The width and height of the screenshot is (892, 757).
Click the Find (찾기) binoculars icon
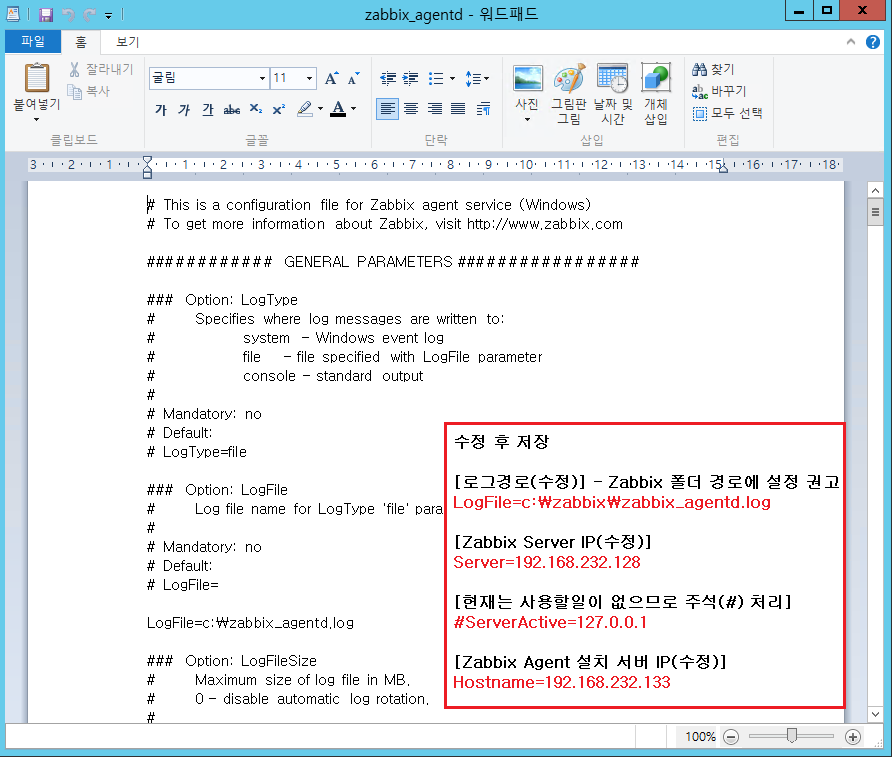699,69
